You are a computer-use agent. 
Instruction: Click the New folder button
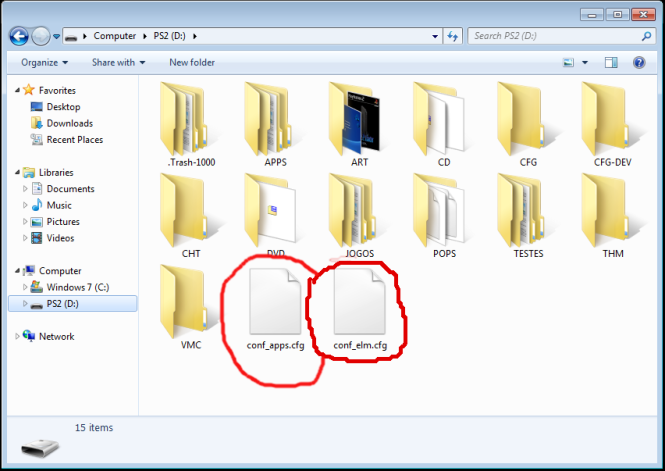point(192,62)
